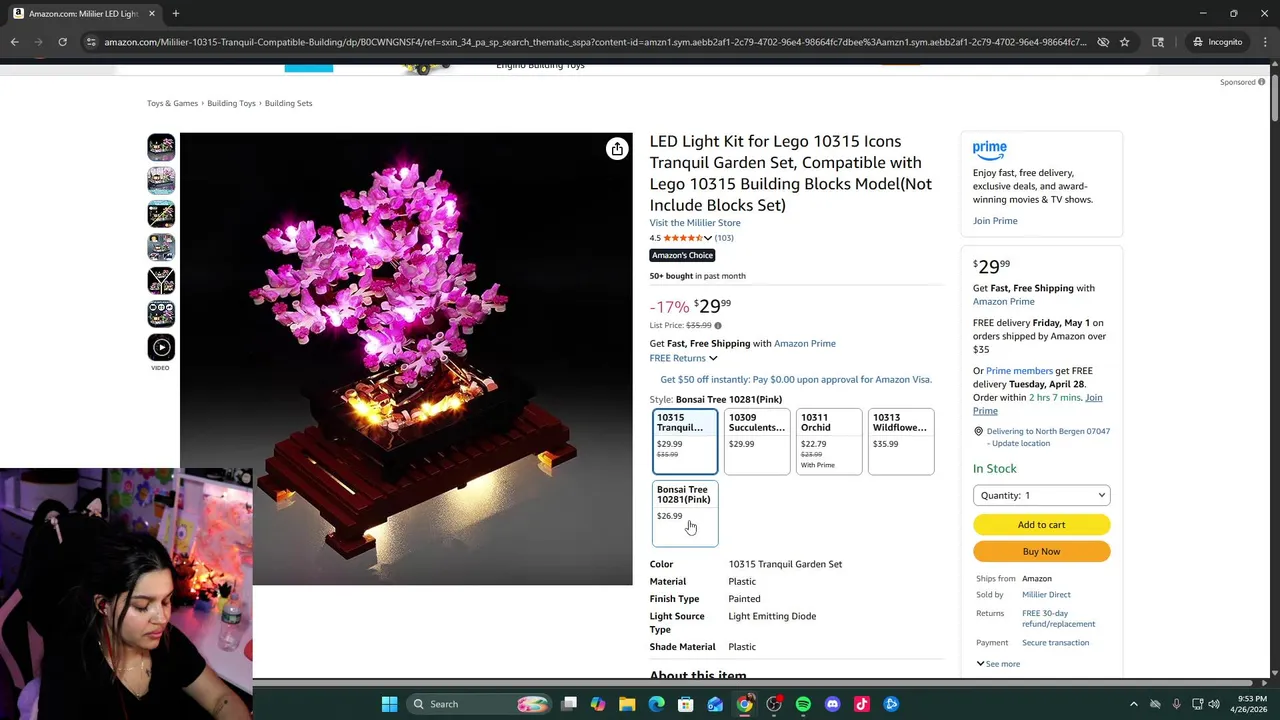The image size is (1280, 720).
Task: Open the side panel icon in toolbar
Action: point(1158,42)
